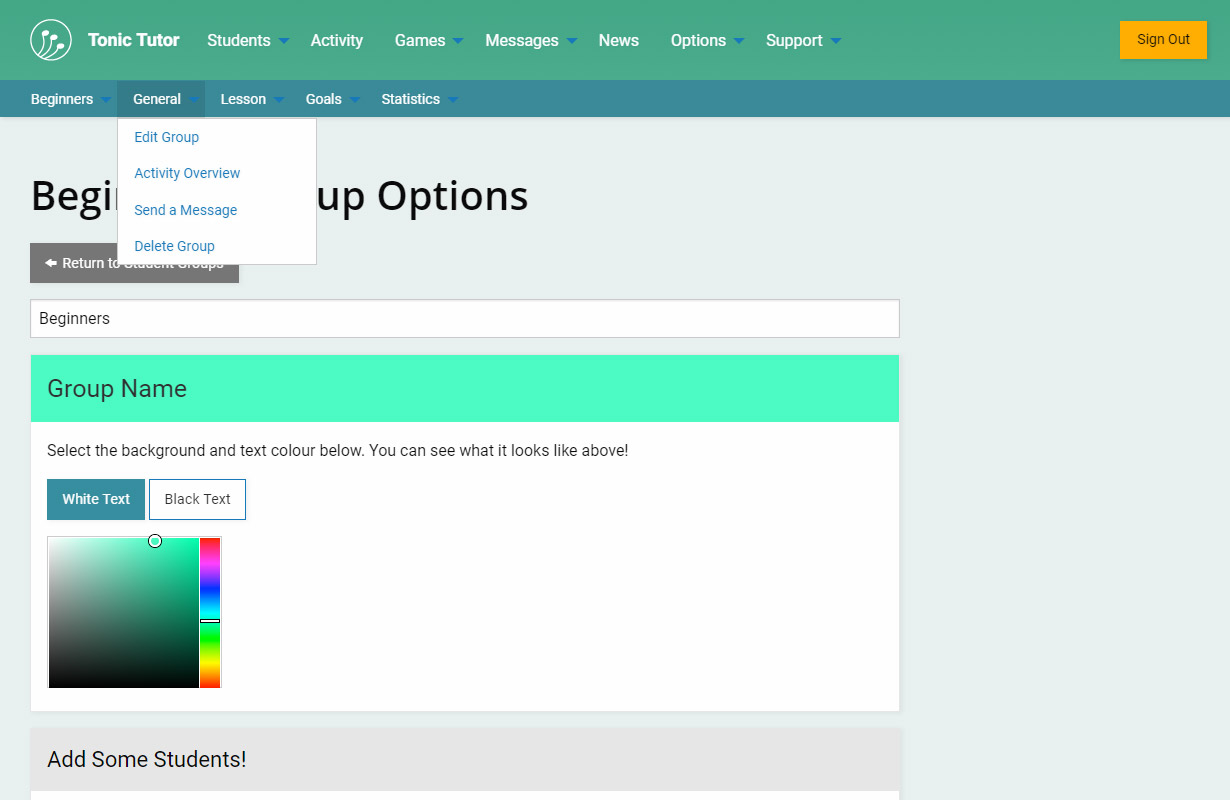
Task: Click the Games dropdown arrow icon
Action: pos(458,41)
